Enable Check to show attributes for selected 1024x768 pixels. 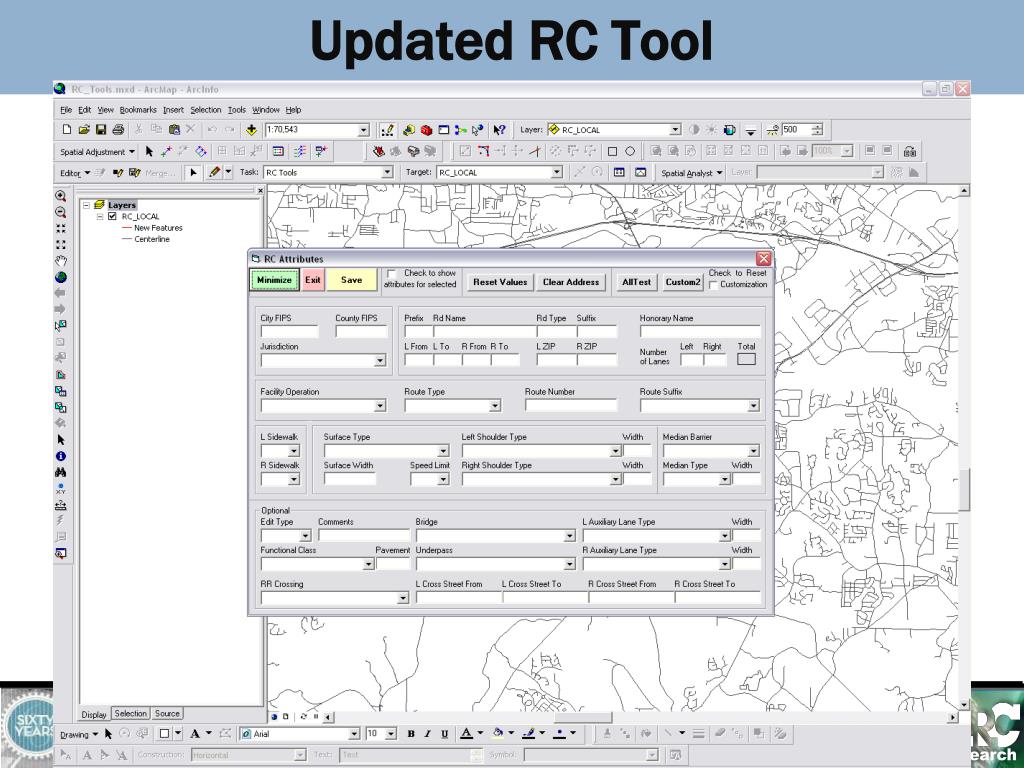(x=392, y=274)
